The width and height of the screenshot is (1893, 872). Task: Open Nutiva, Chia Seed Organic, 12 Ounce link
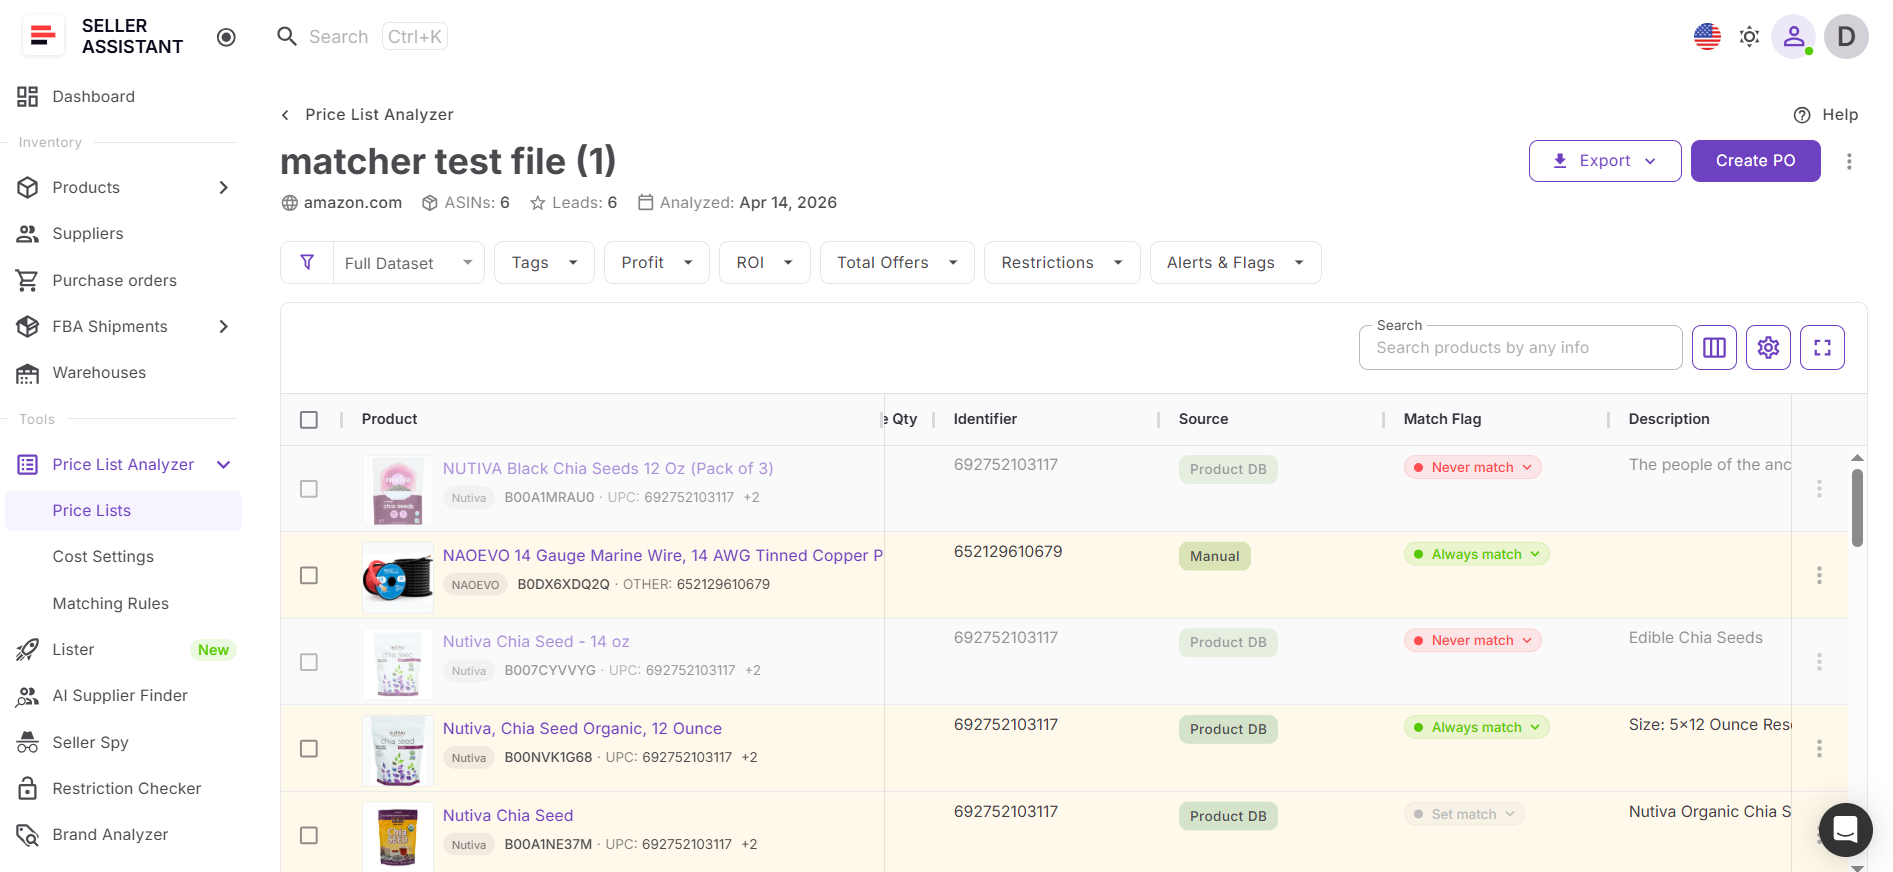tap(582, 728)
